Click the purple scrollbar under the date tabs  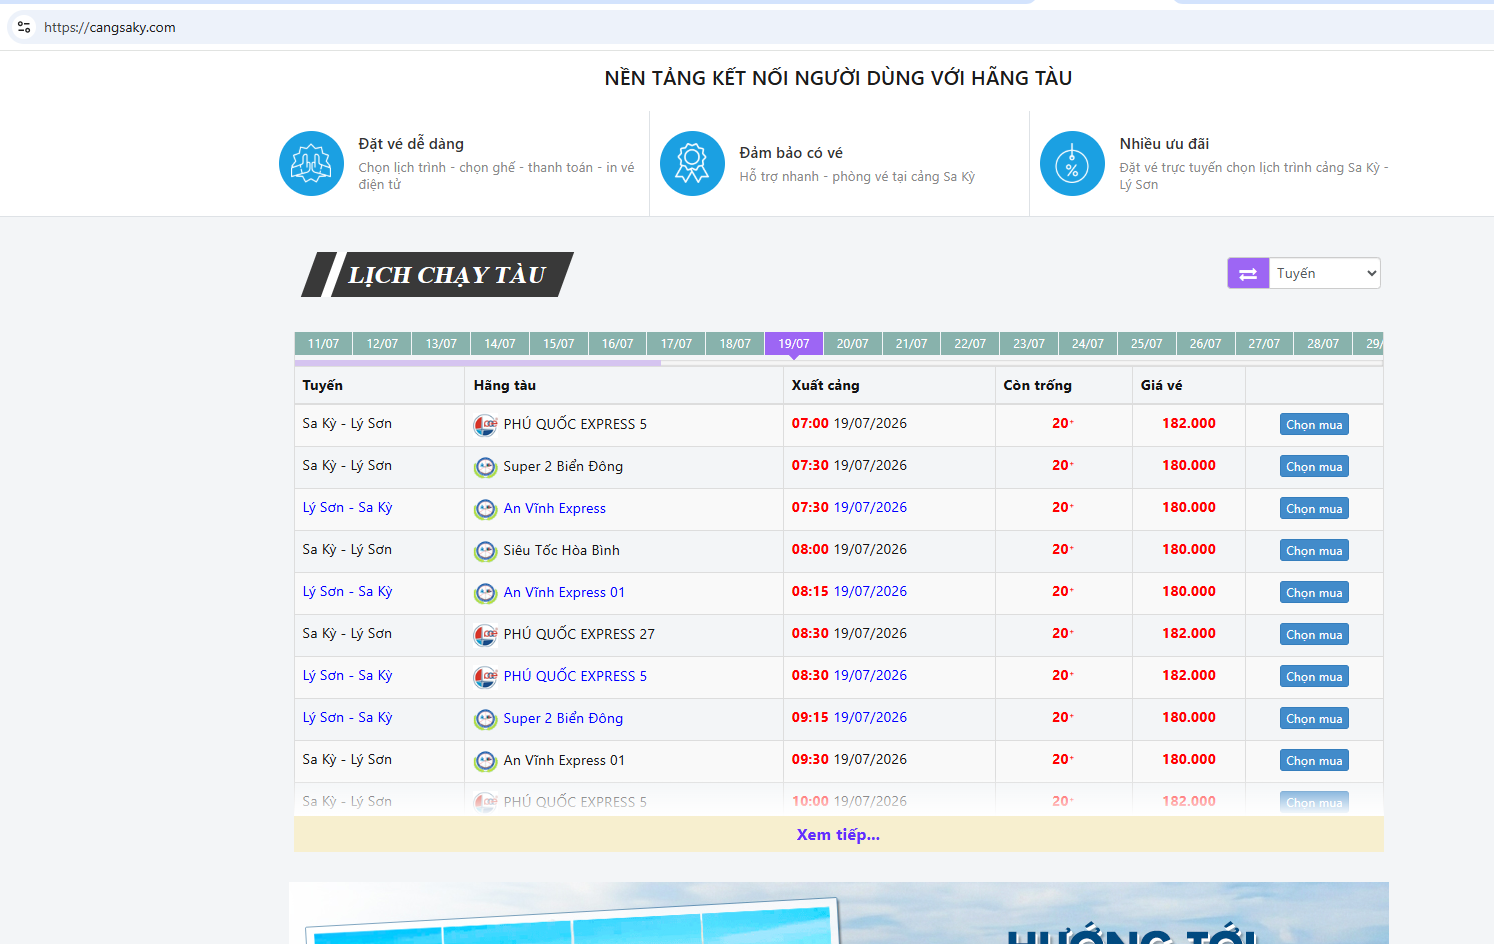[x=478, y=363]
